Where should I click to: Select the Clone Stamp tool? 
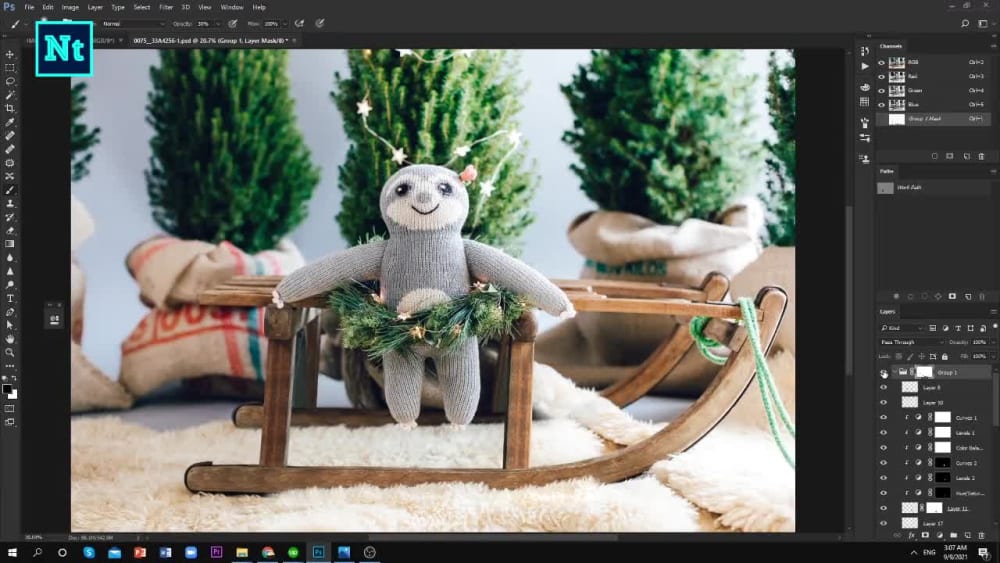click(x=10, y=203)
